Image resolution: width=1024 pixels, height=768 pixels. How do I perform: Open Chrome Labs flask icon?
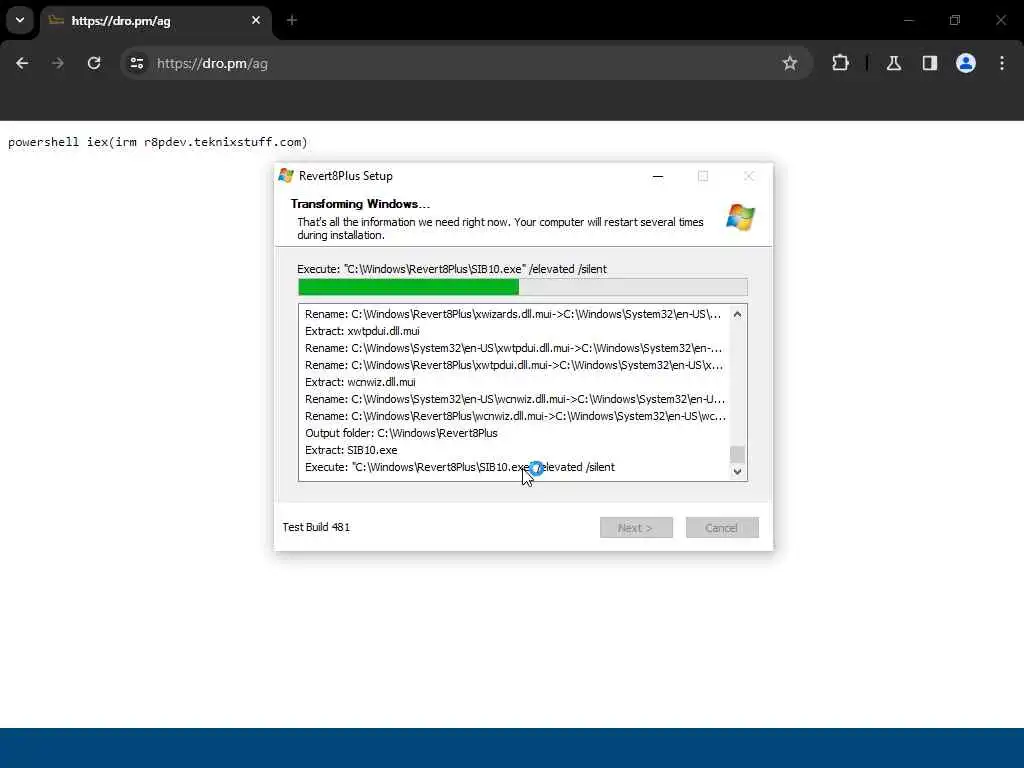894,63
